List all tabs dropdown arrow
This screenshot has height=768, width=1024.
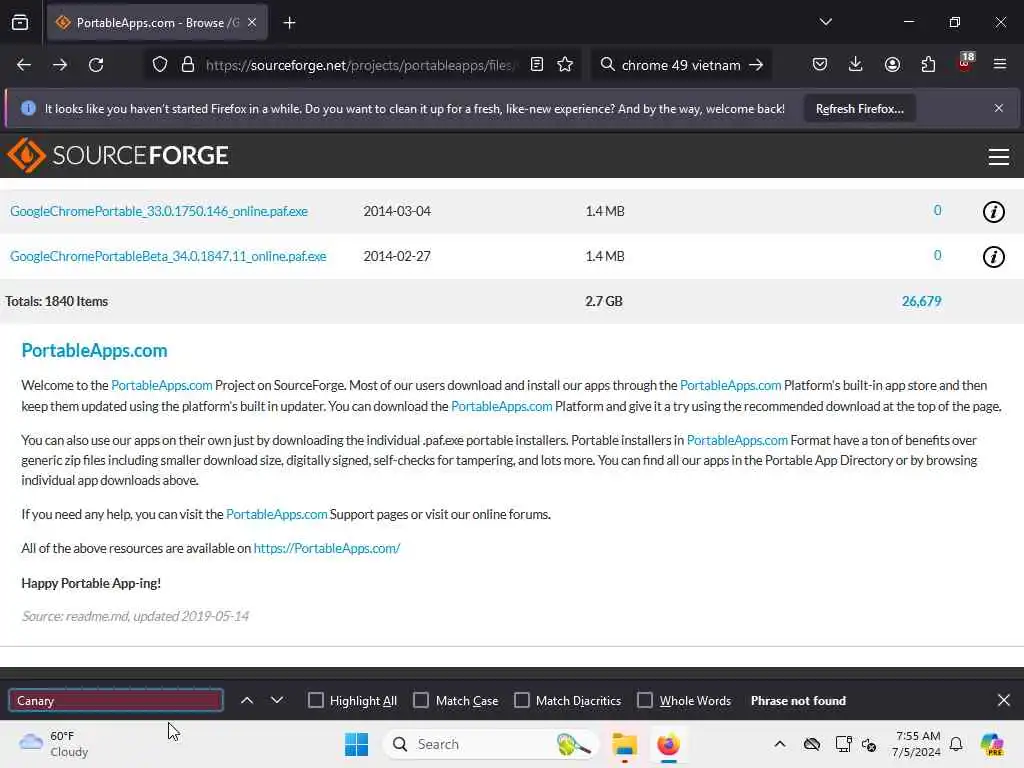825,22
